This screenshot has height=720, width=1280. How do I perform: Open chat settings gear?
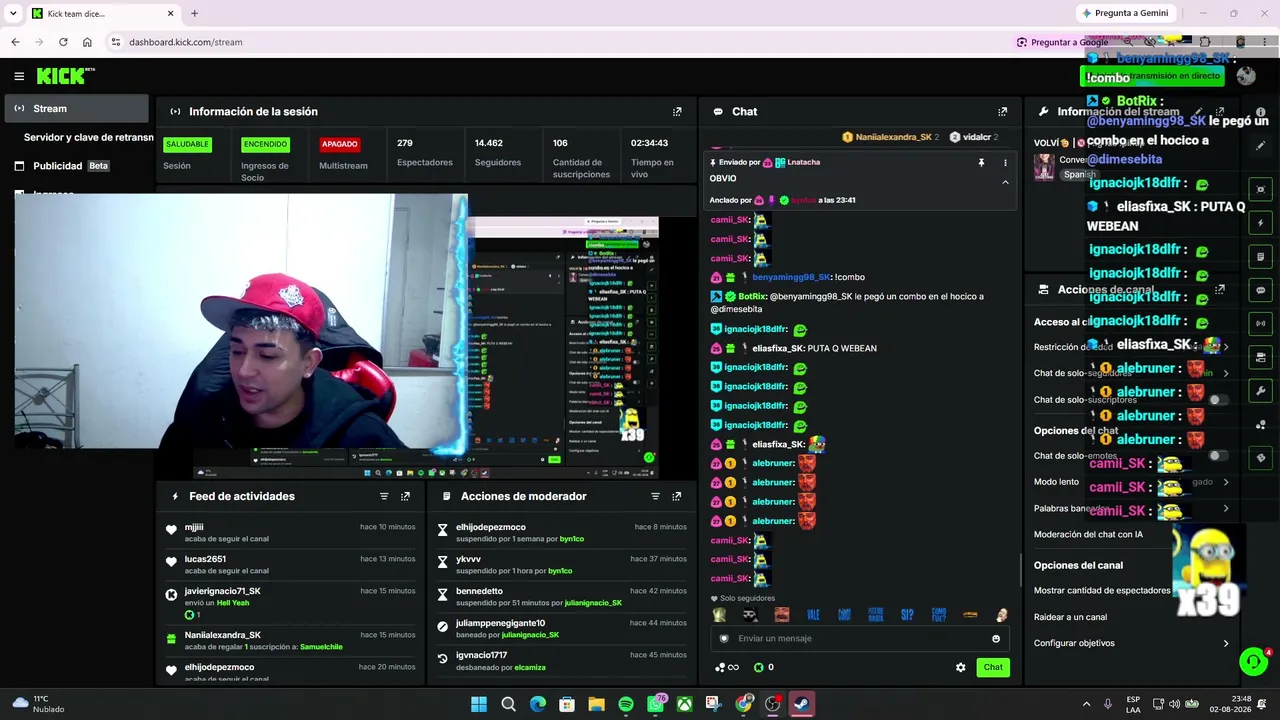coord(961,667)
